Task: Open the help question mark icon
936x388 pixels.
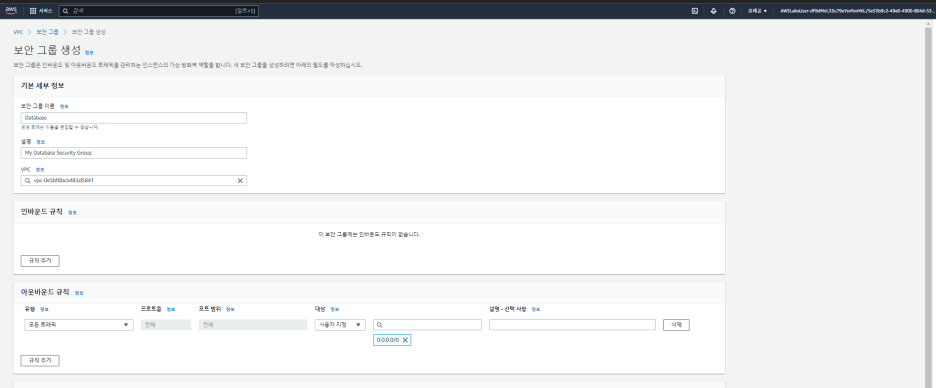Action: [x=732, y=11]
